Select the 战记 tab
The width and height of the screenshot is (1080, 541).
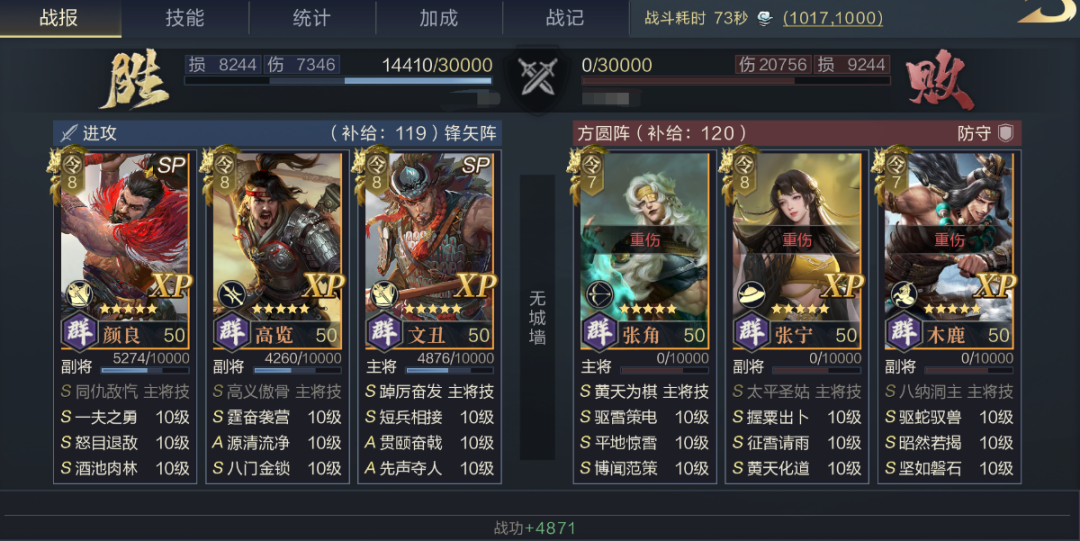point(565,18)
